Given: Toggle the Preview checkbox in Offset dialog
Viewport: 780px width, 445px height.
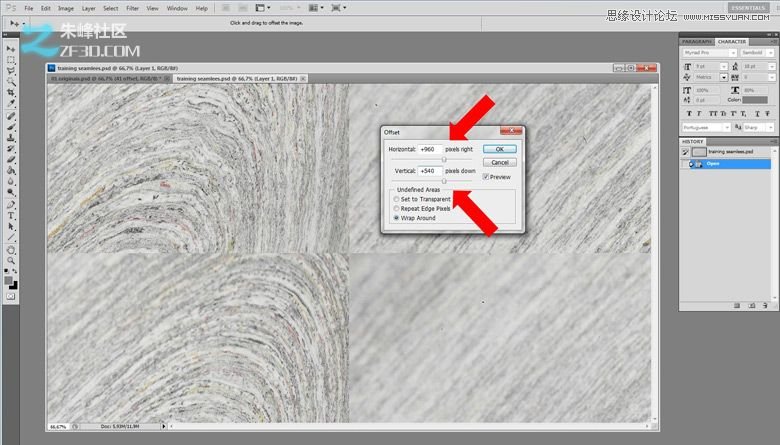Looking at the screenshot, I should [486, 177].
